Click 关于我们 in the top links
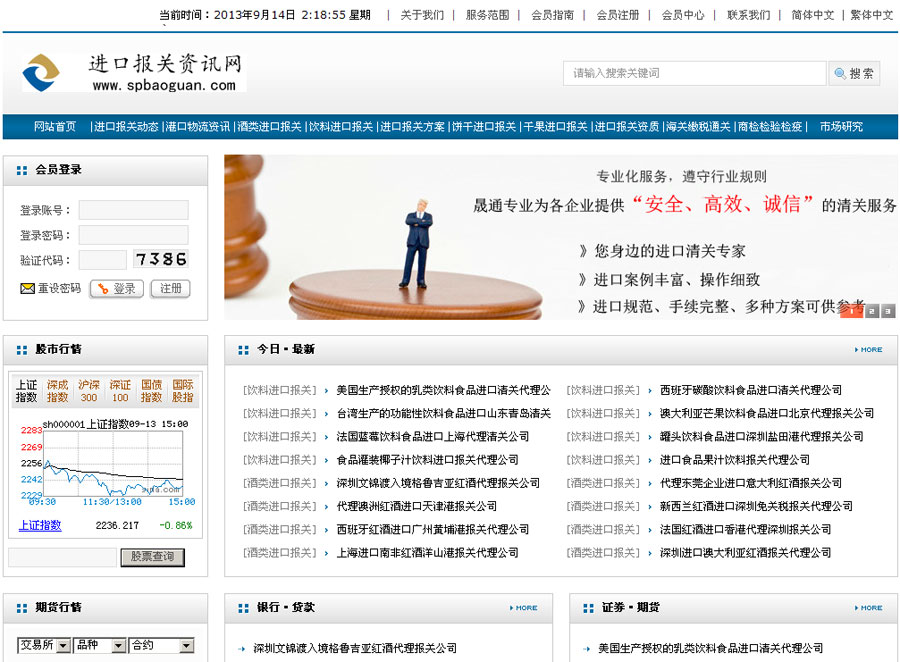The width and height of the screenshot is (900, 662). [x=422, y=15]
